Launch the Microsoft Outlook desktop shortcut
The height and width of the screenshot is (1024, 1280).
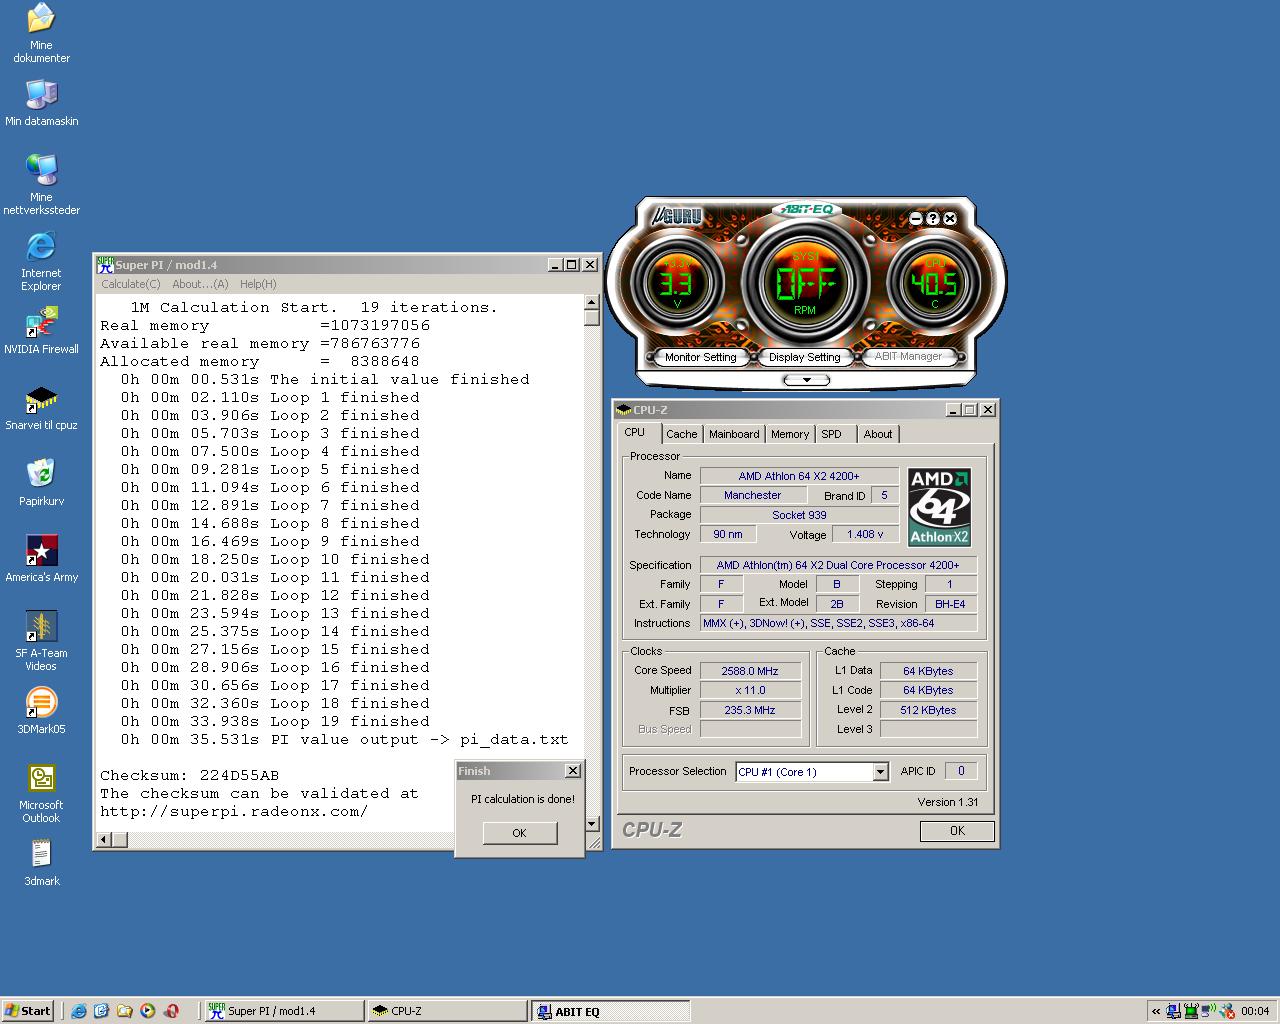pyautogui.click(x=41, y=793)
